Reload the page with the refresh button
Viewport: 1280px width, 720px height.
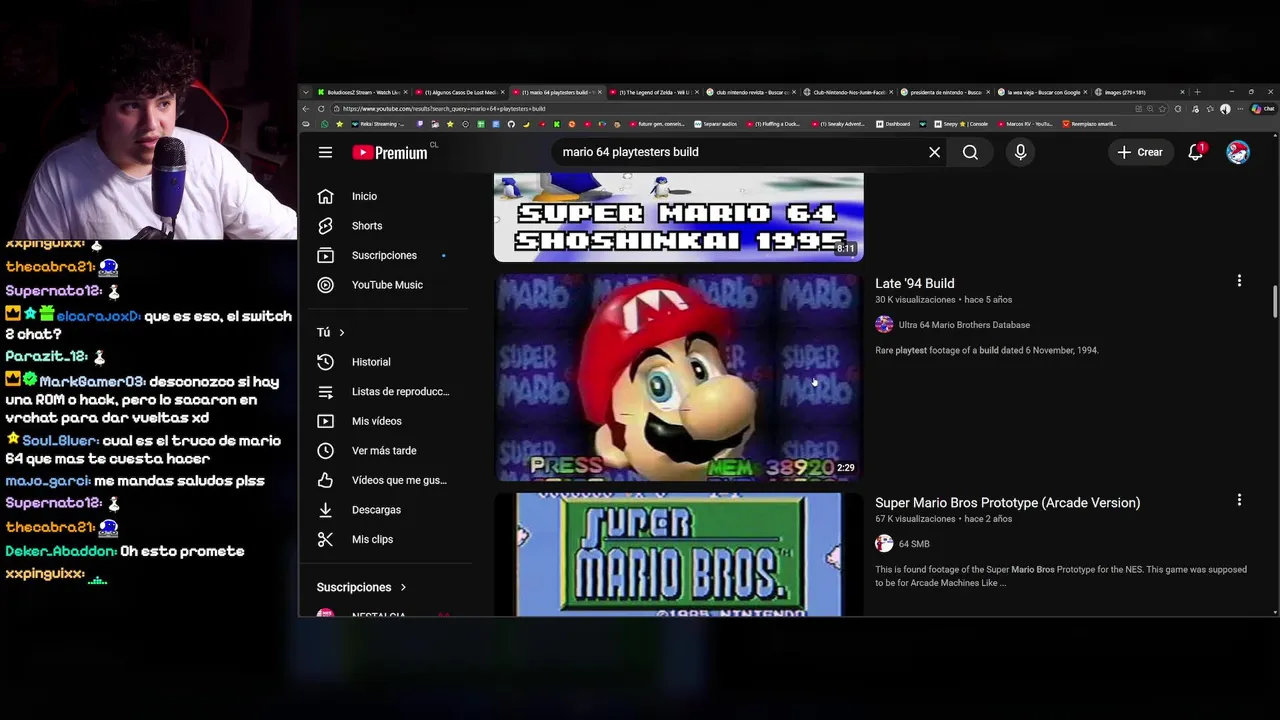click(x=321, y=108)
